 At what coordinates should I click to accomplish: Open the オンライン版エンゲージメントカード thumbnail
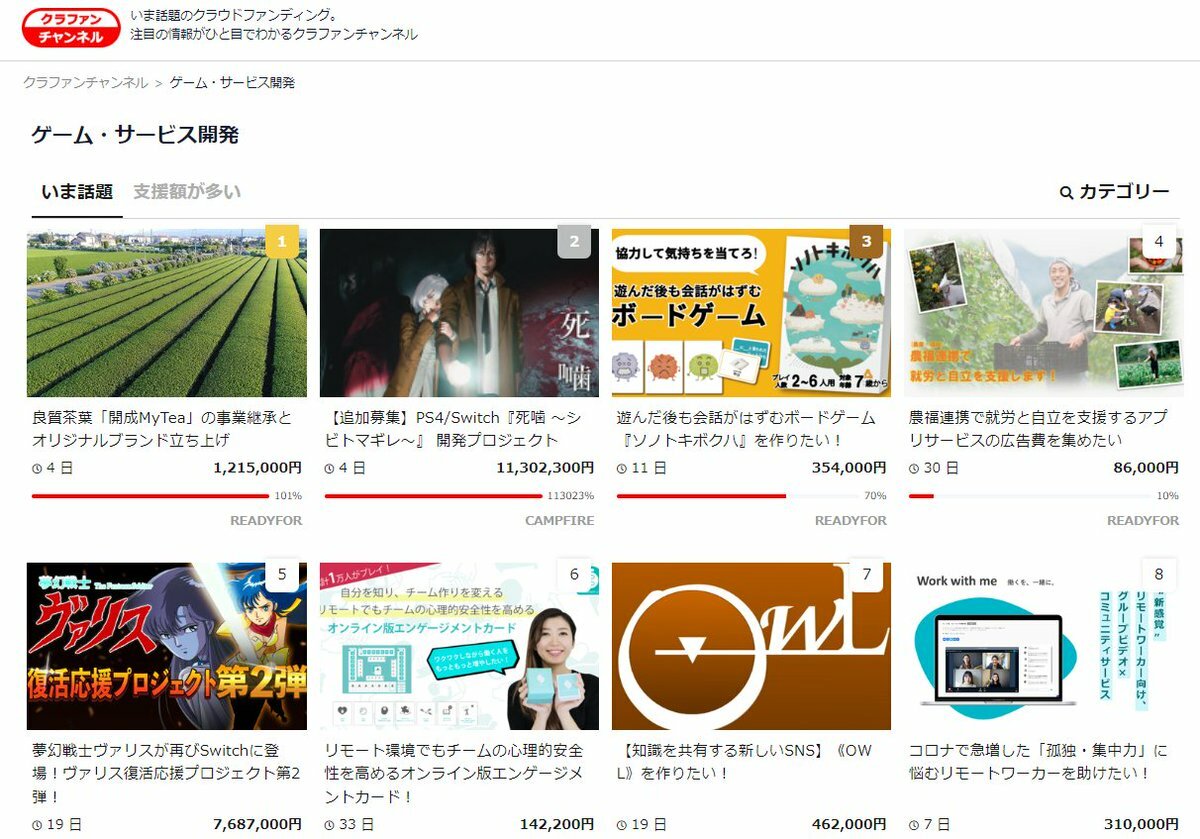459,646
